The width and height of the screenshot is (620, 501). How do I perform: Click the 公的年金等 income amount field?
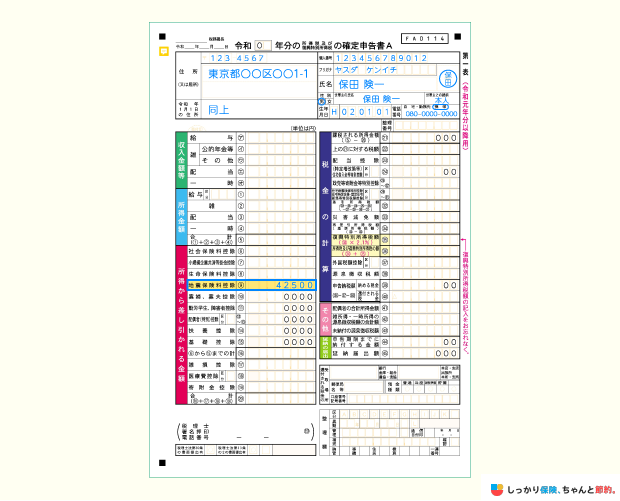click(x=280, y=149)
